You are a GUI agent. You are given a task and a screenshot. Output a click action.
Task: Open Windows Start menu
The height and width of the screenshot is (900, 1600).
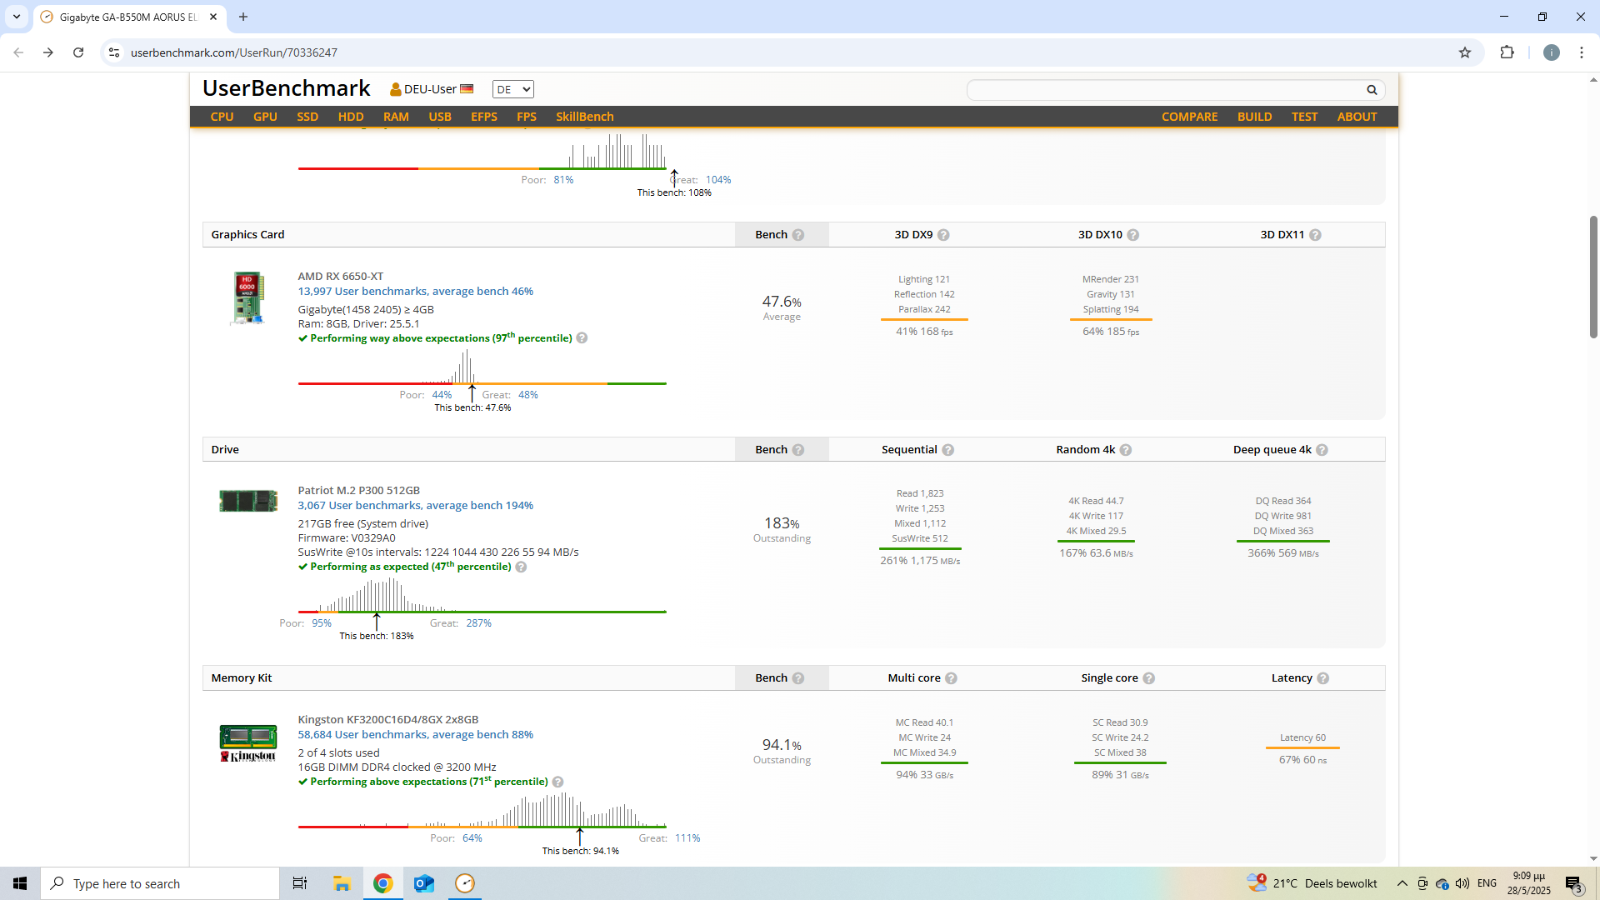click(x=20, y=884)
